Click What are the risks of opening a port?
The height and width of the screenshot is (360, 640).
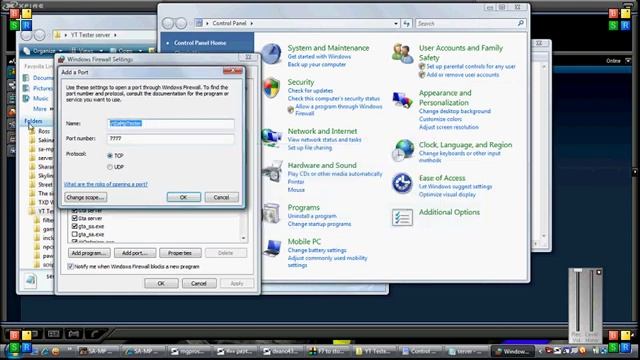point(106,184)
